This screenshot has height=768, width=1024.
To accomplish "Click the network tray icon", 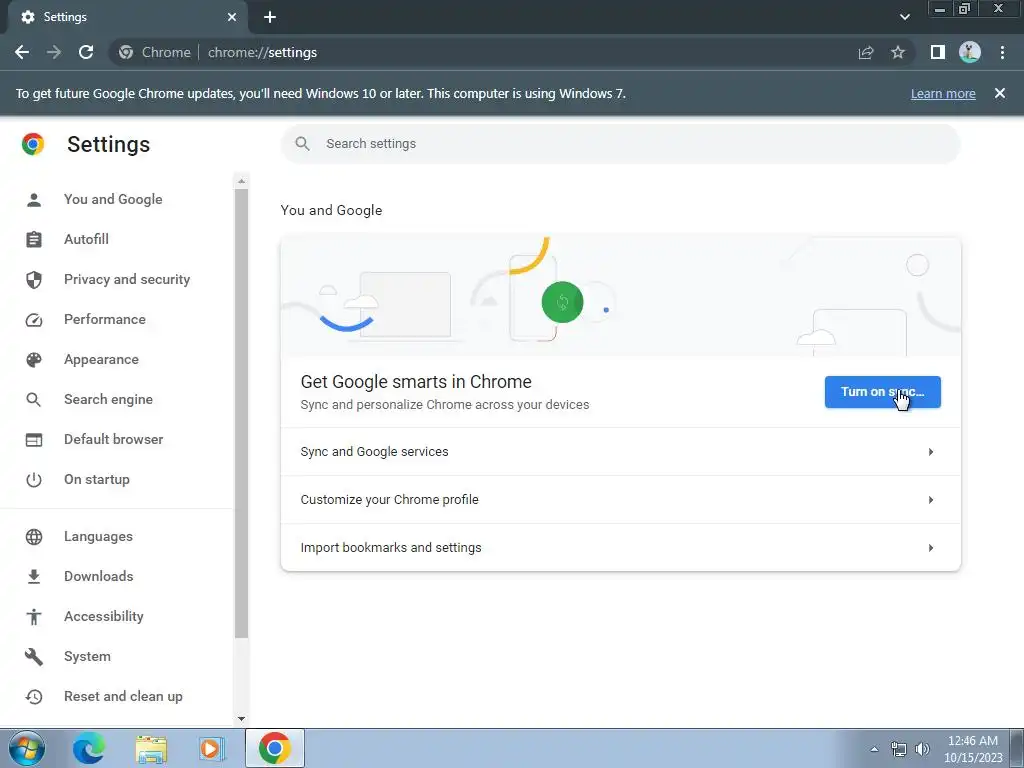I will (x=899, y=749).
